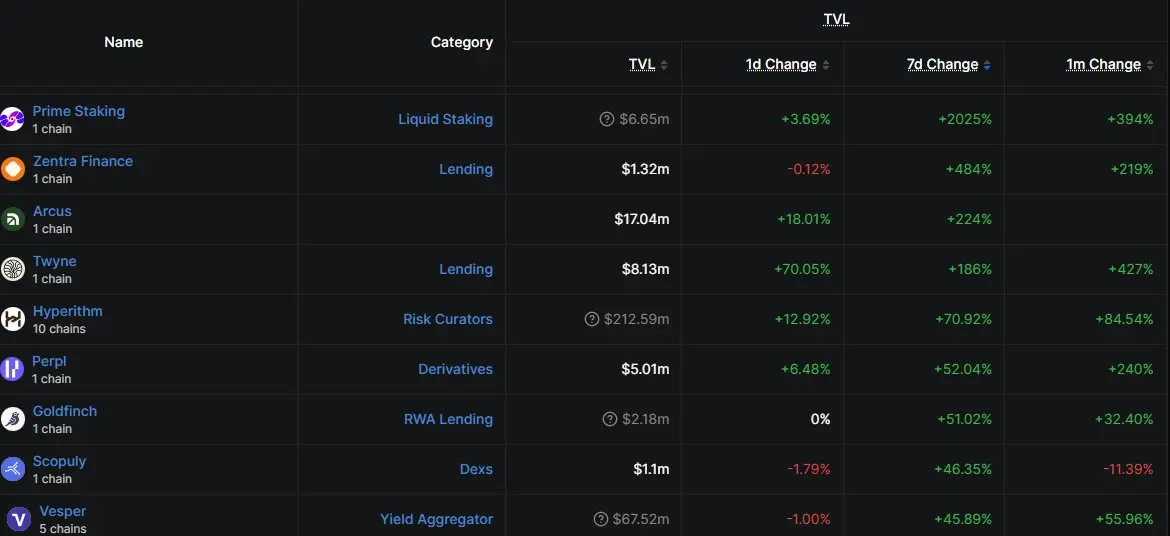Open the Risk Curators category link
Image resolution: width=1170 pixels, height=536 pixels.
point(448,320)
